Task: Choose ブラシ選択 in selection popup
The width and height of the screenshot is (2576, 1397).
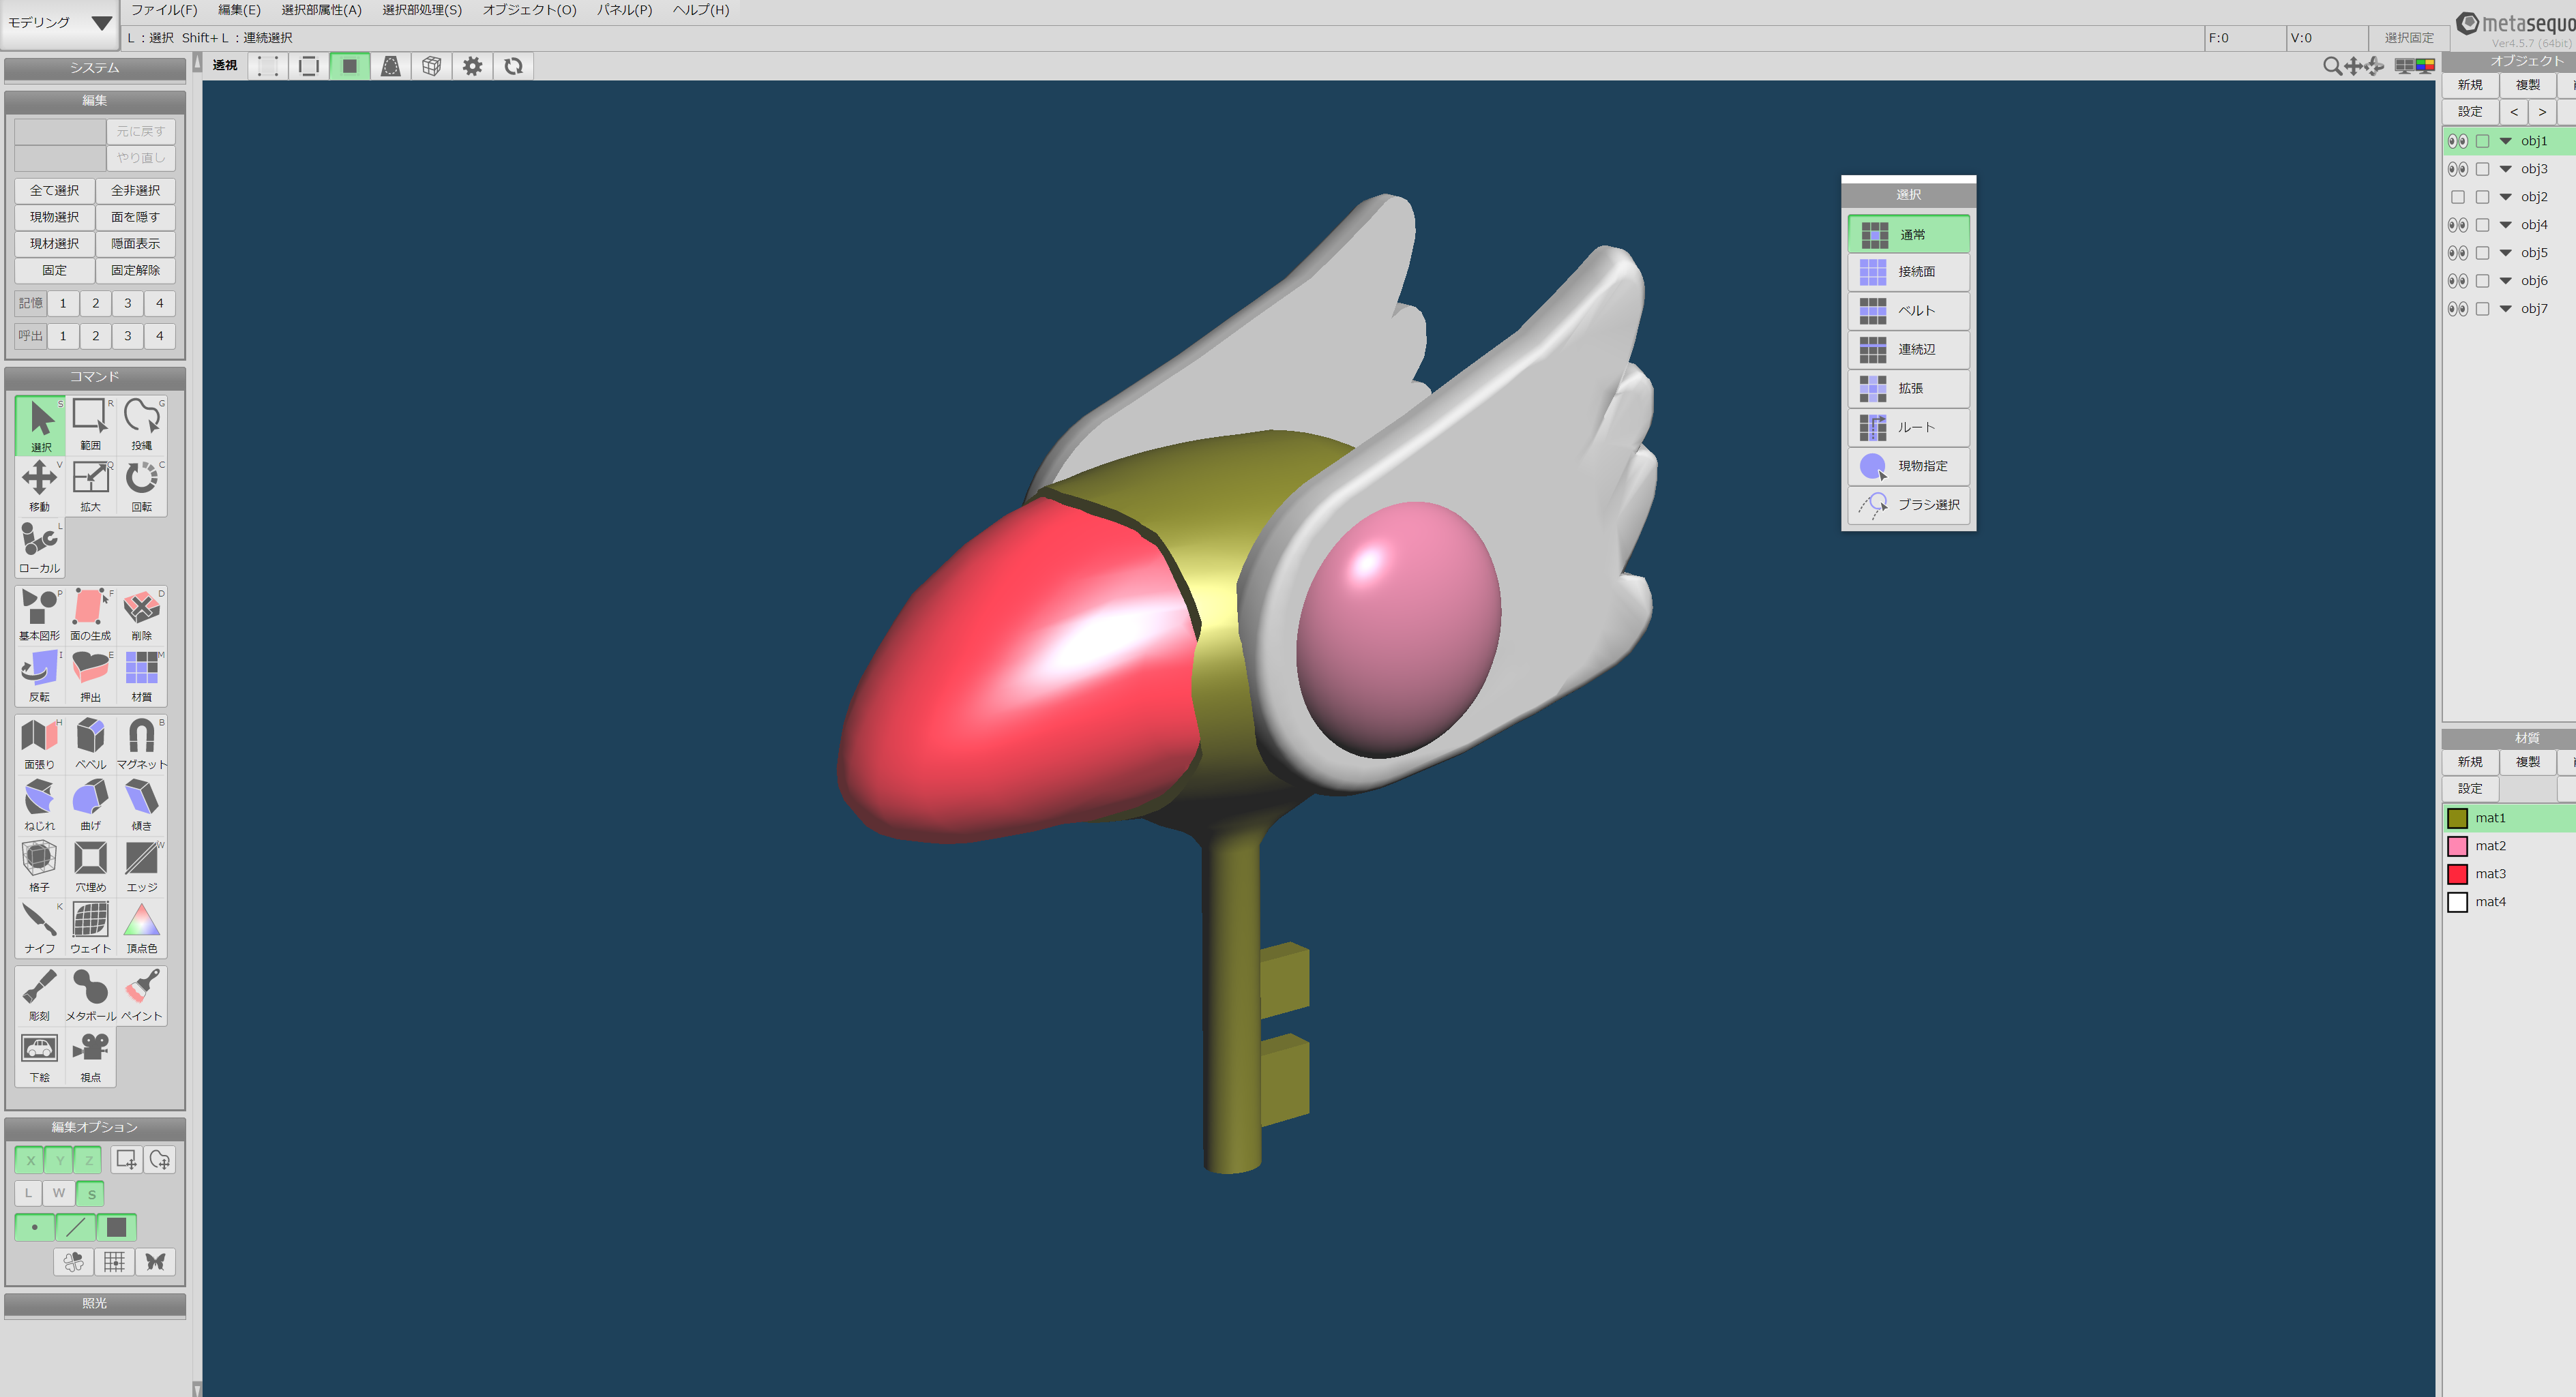Action: (x=1908, y=505)
